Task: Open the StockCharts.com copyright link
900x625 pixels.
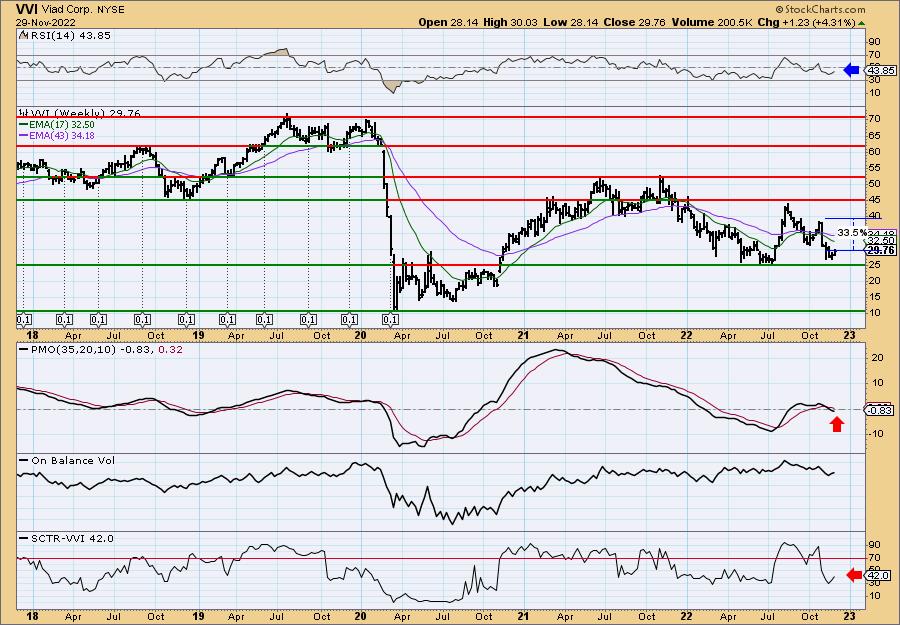Action: [x=821, y=10]
